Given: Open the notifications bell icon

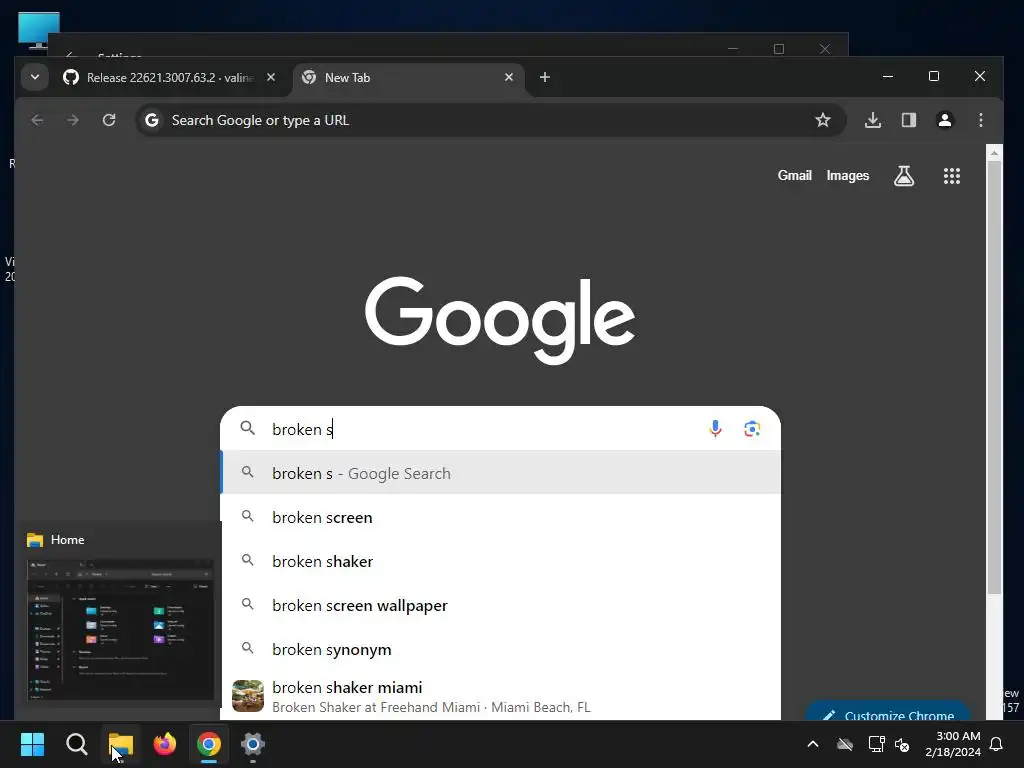Looking at the screenshot, I should click(x=997, y=744).
